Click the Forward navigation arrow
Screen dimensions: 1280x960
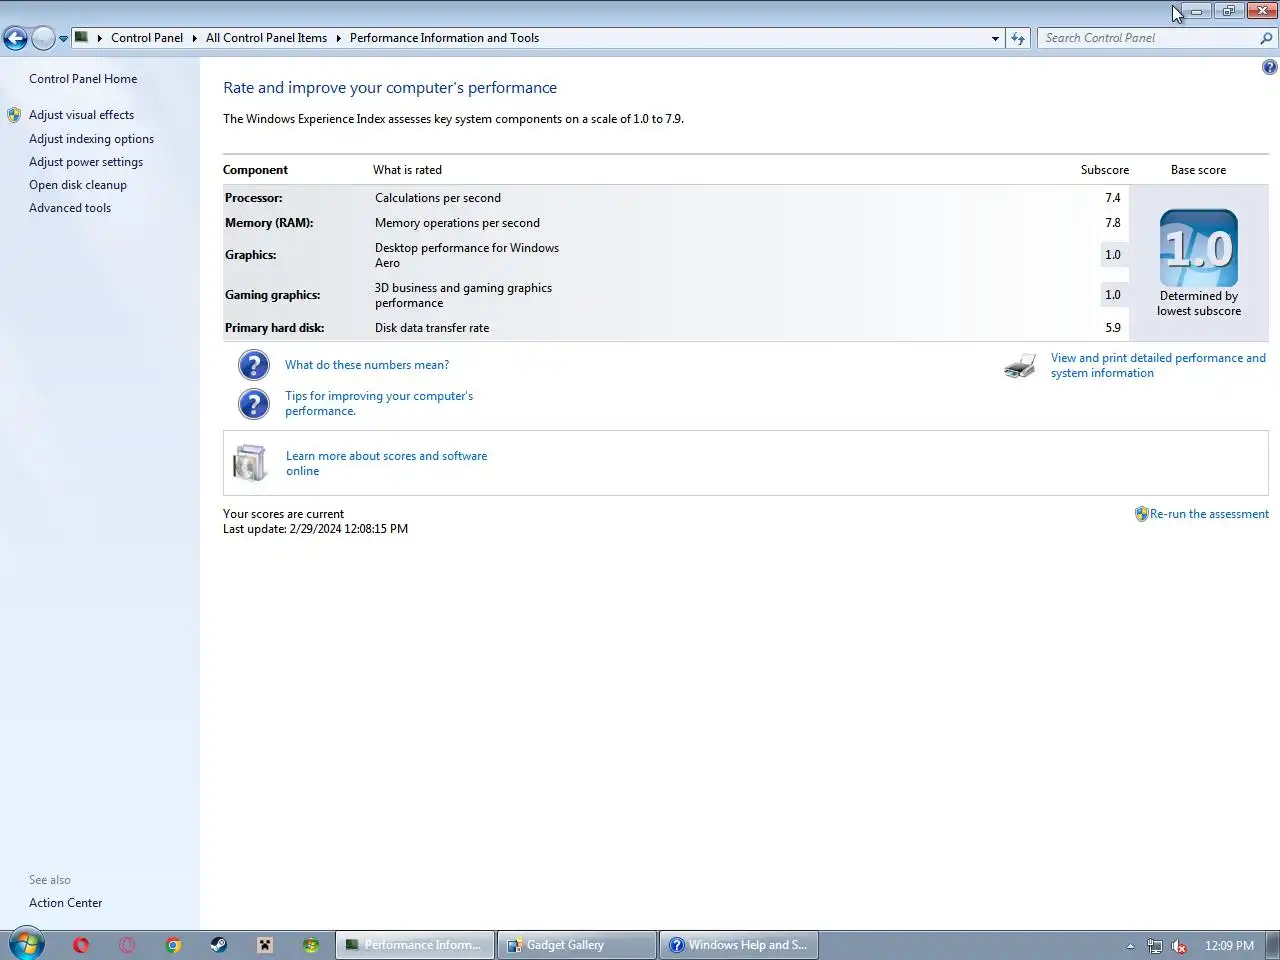(43, 38)
